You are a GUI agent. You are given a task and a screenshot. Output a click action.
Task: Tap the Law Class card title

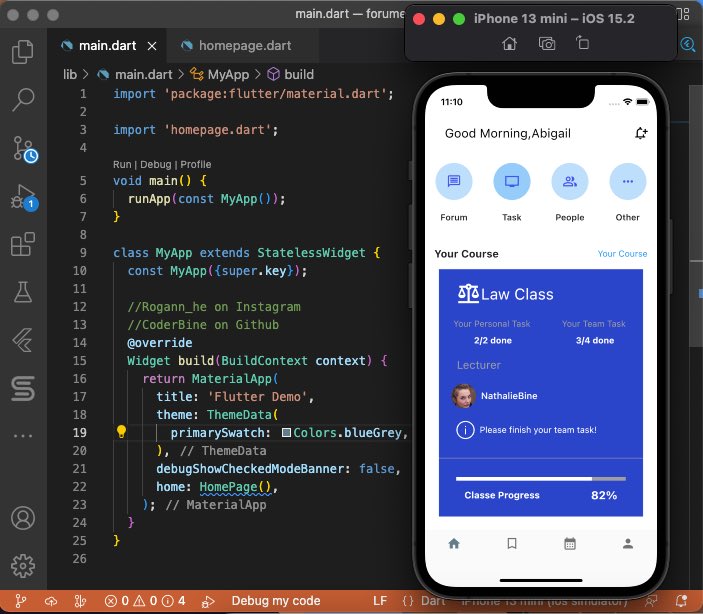tap(517, 294)
